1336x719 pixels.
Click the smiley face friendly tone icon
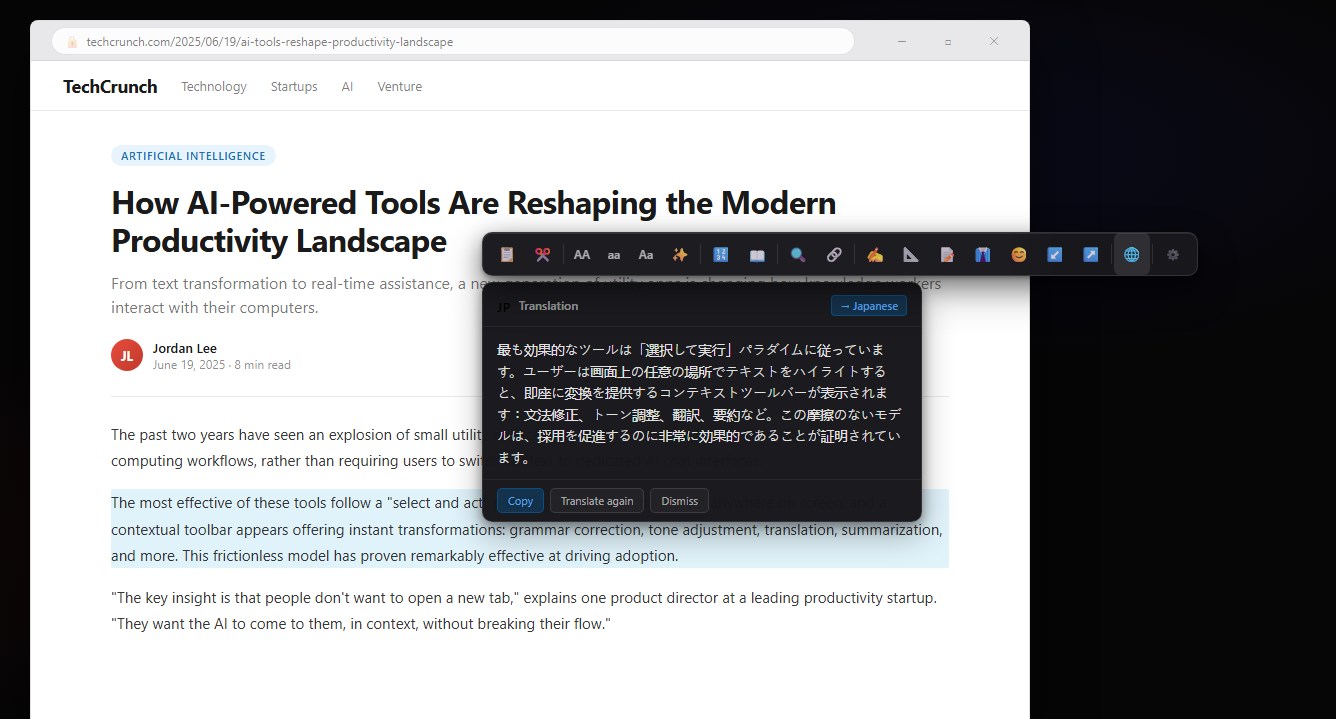click(x=1019, y=255)
